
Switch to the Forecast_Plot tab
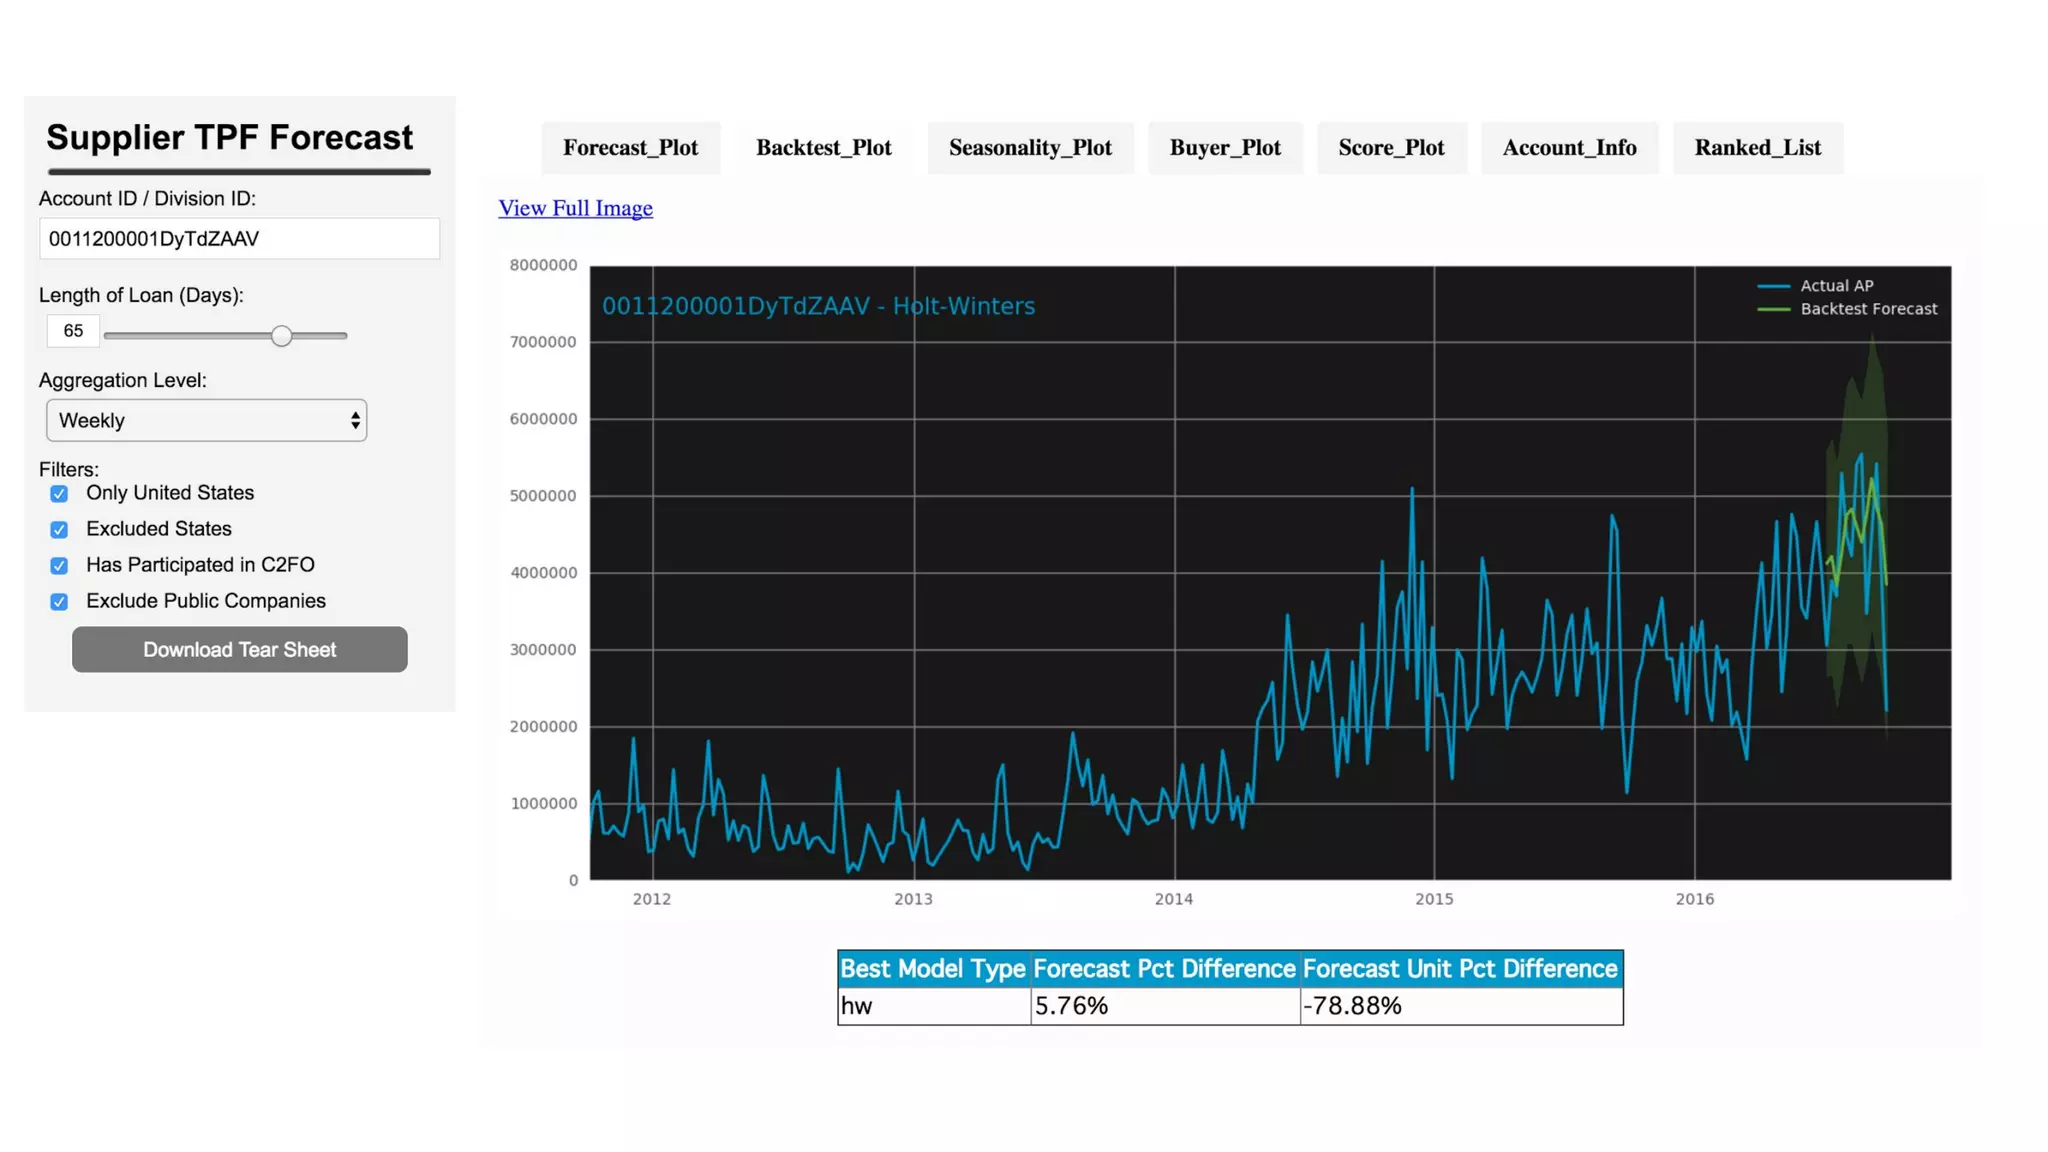click(630, 148)
